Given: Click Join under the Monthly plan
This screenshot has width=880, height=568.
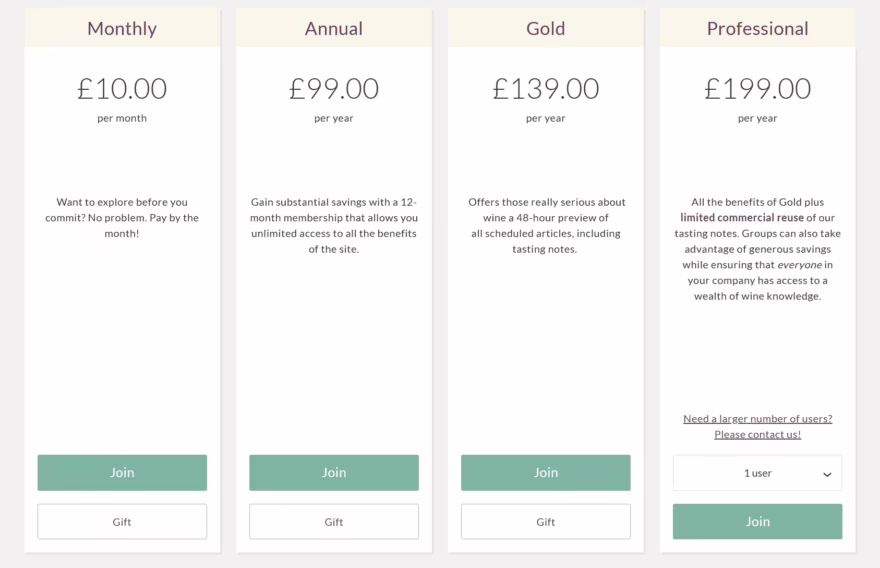Looking at the screenshot, I should (x=122, y=472).
